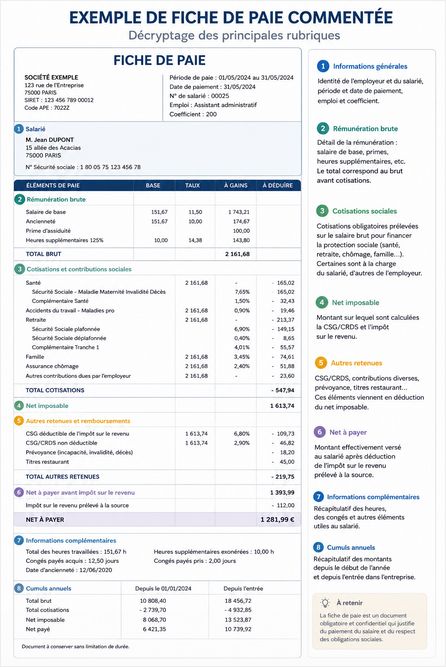This screenshot has height=667, width=446.
Task: Click number 4 badge in the payslip Net imposable row
Action: click(19, 405)
